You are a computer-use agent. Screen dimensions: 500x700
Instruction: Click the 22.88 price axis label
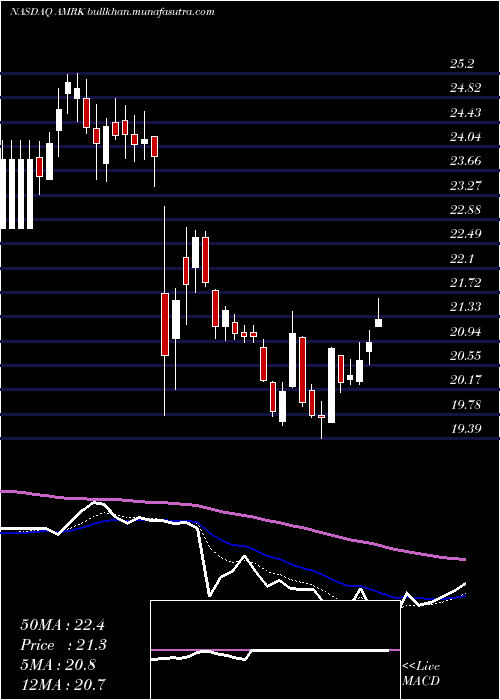(465, 209)
